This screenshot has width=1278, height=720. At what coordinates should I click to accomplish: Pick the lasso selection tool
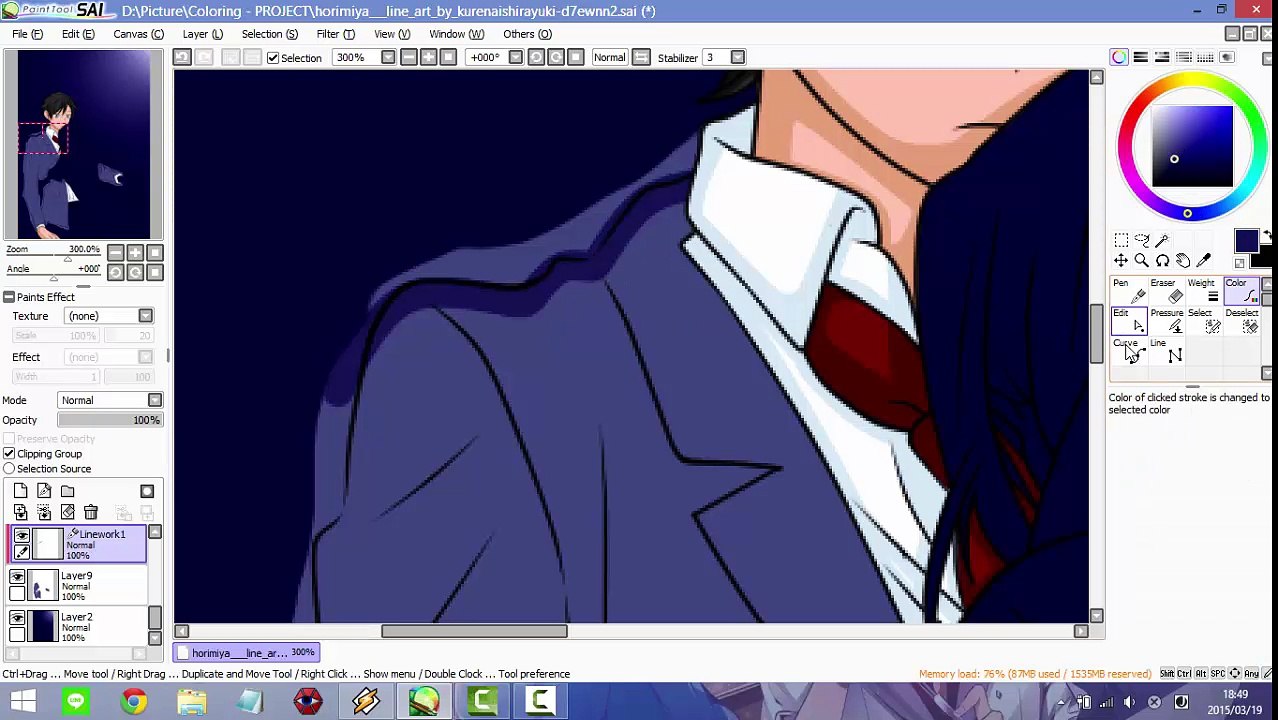pos(1142,240)
